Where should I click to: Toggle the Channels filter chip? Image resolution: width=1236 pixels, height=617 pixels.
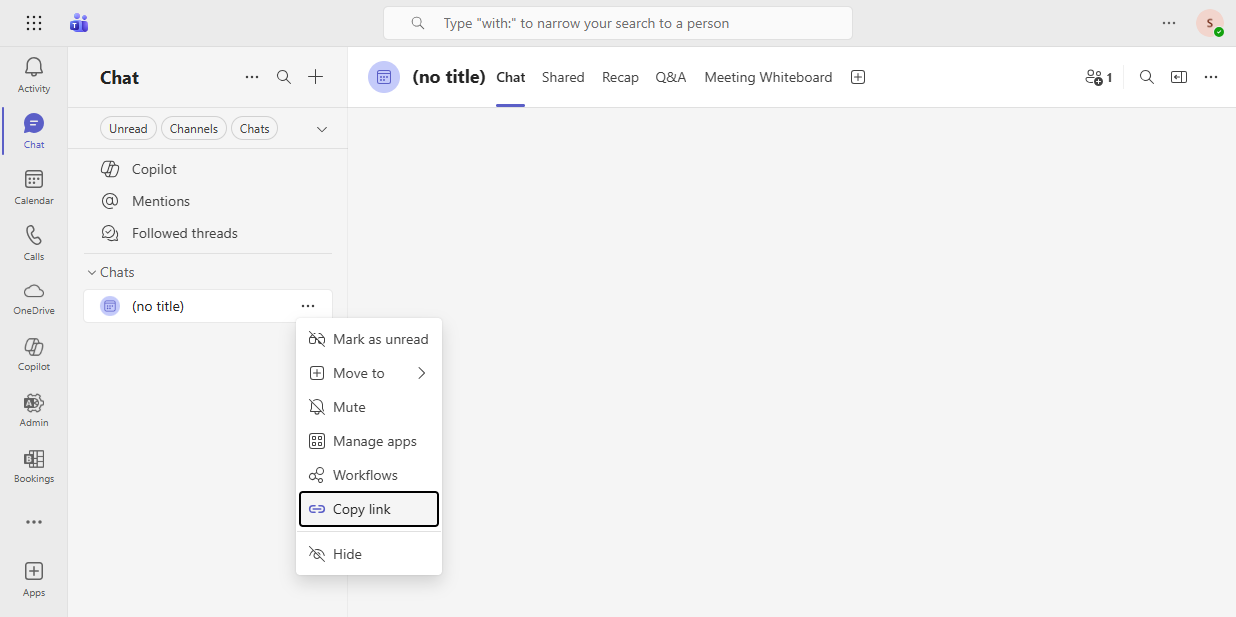194,129
